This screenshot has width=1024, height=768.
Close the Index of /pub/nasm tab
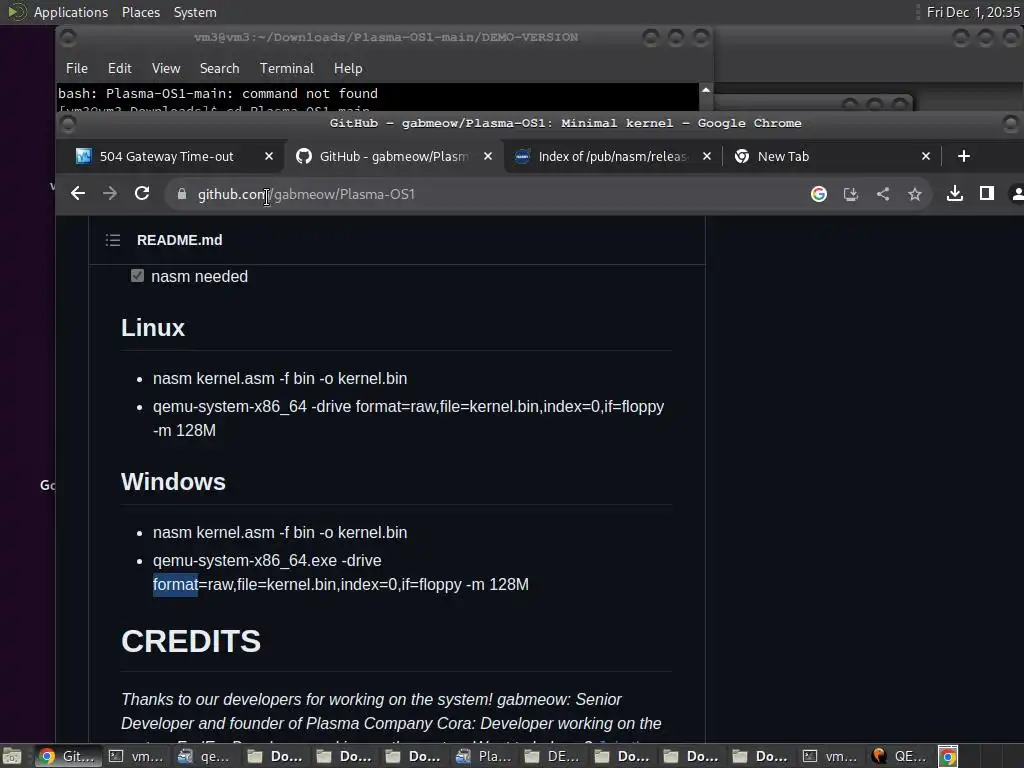tap(706, 156)
